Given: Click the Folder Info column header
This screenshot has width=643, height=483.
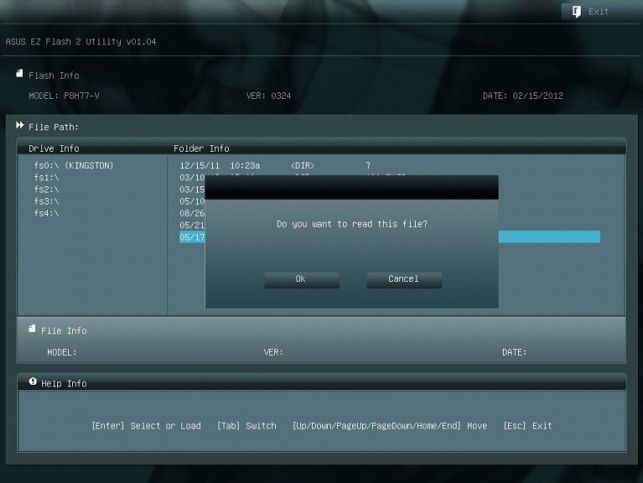Looking at the screenshot, I should (x=201, y=148).
